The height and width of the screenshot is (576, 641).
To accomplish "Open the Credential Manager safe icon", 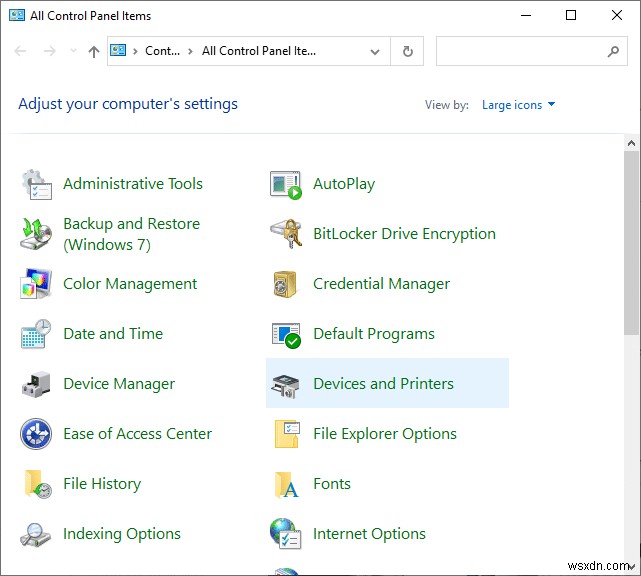I will [x=286, y=284].
